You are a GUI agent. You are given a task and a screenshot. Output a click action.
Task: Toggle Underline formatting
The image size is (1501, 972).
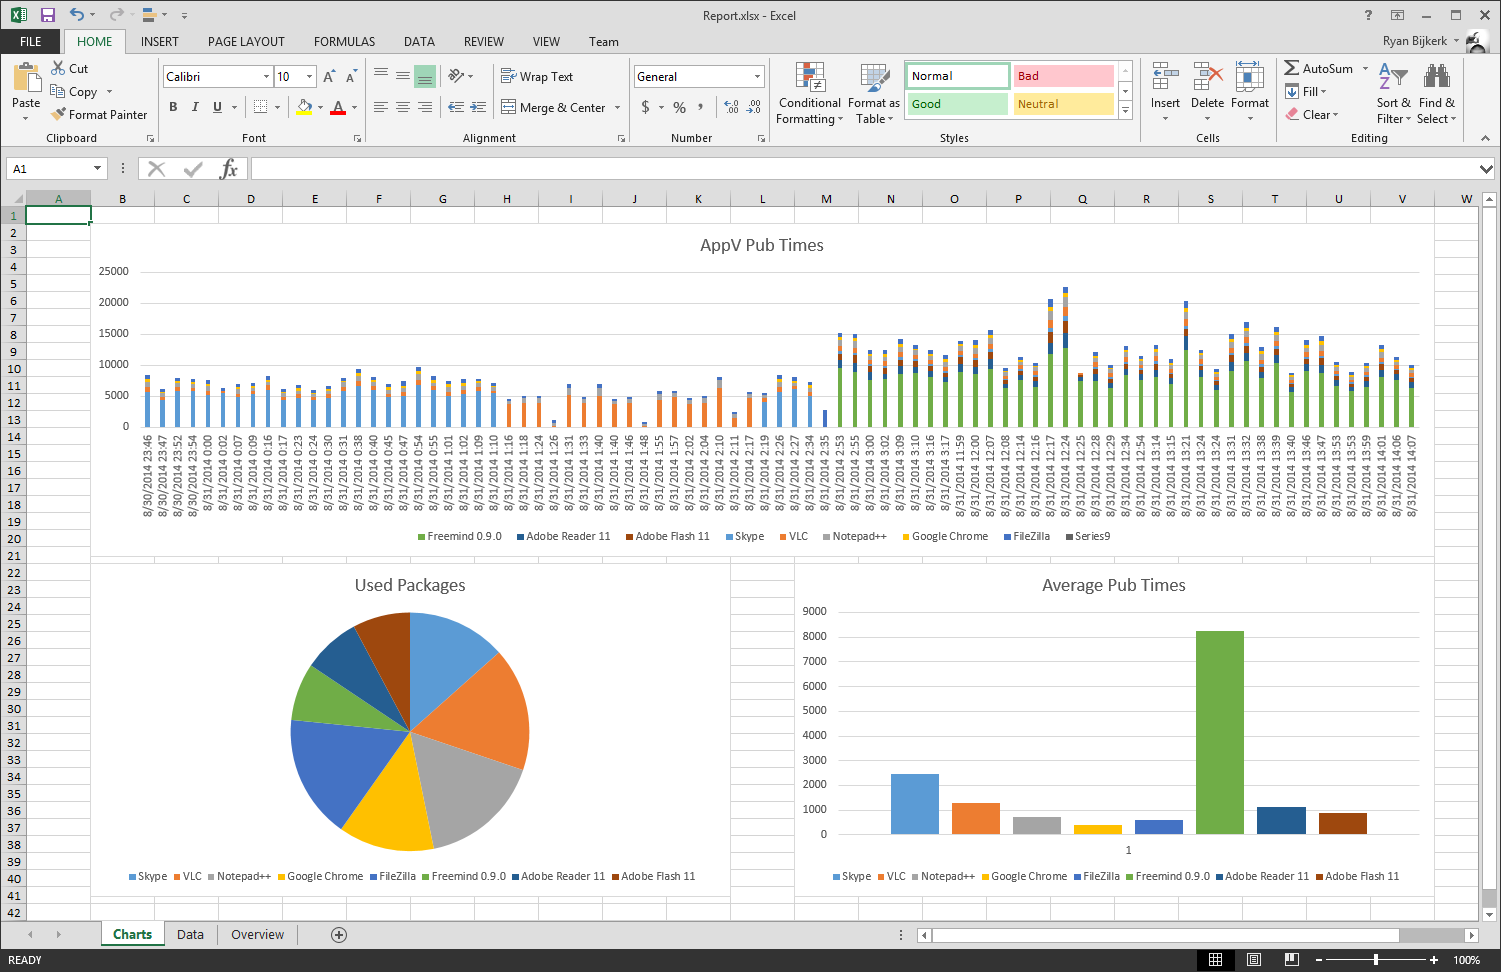click(217, 107)
